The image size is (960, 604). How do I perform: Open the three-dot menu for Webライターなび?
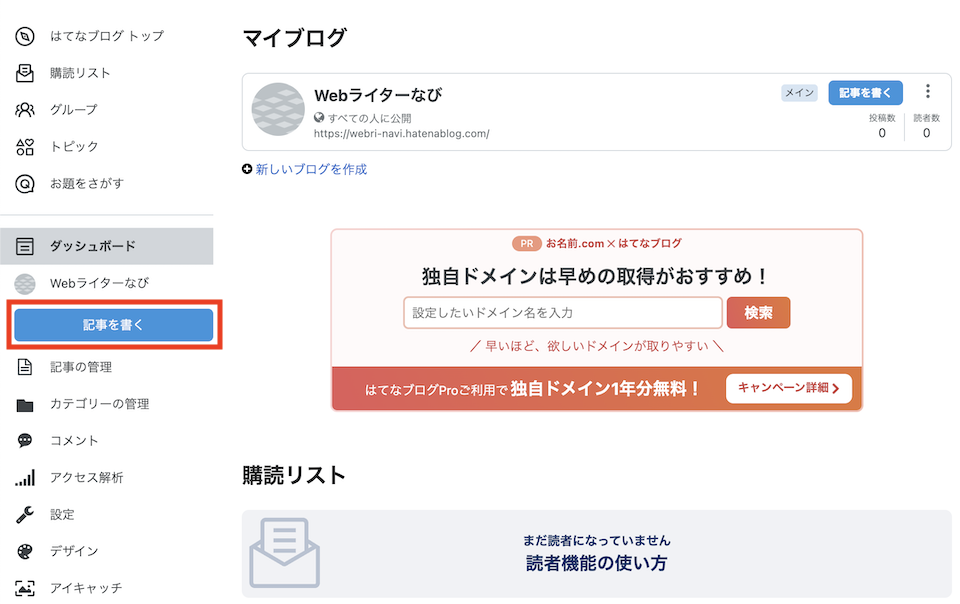[928, 92]
